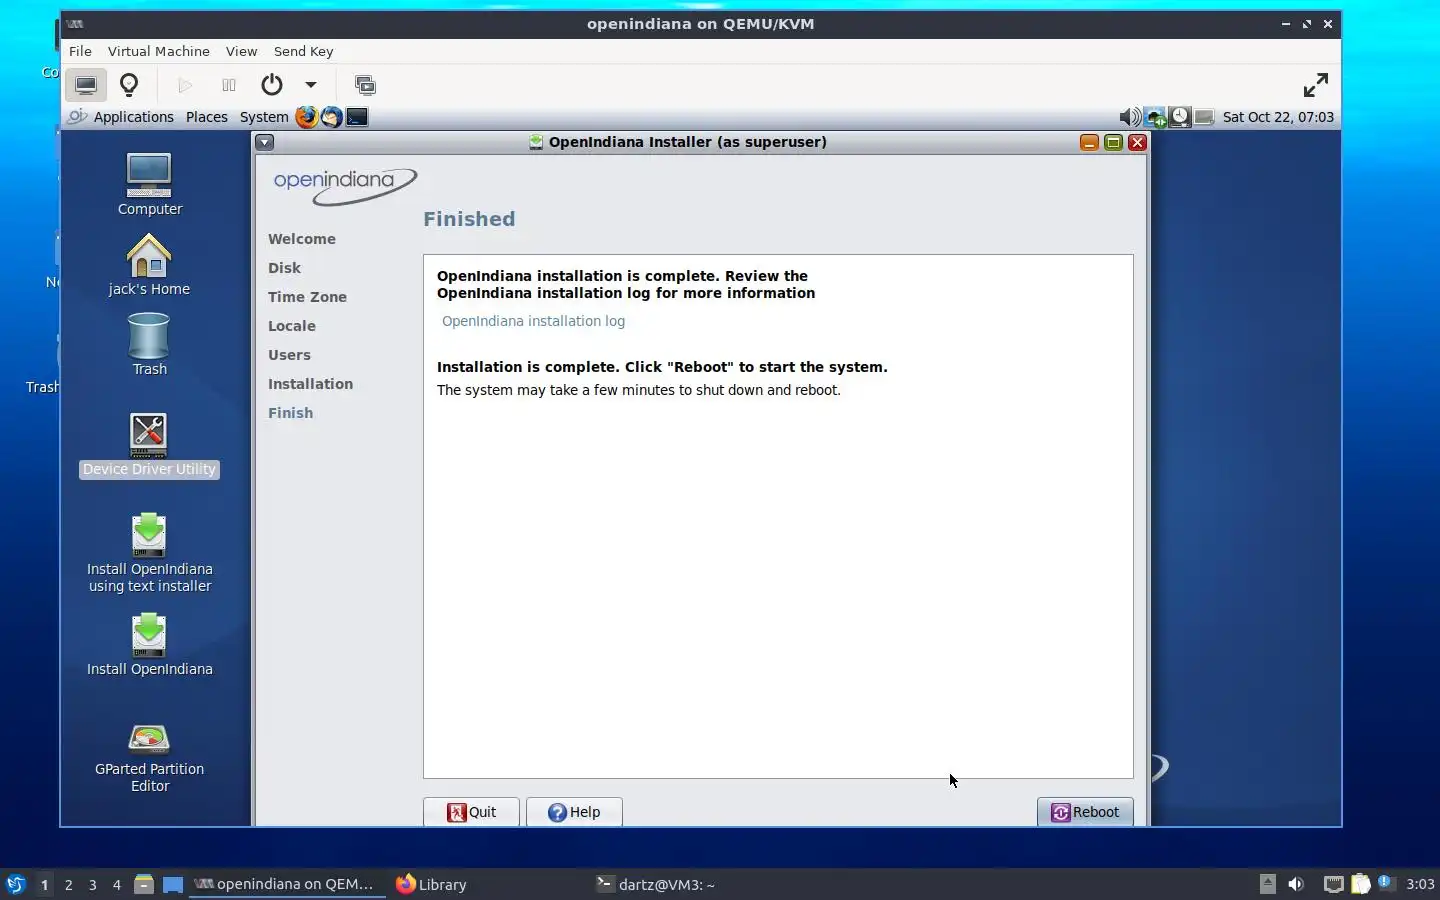Select jack's Home desktop icon
Viewport: 1440px width, 900px height.
click(149, 265)
